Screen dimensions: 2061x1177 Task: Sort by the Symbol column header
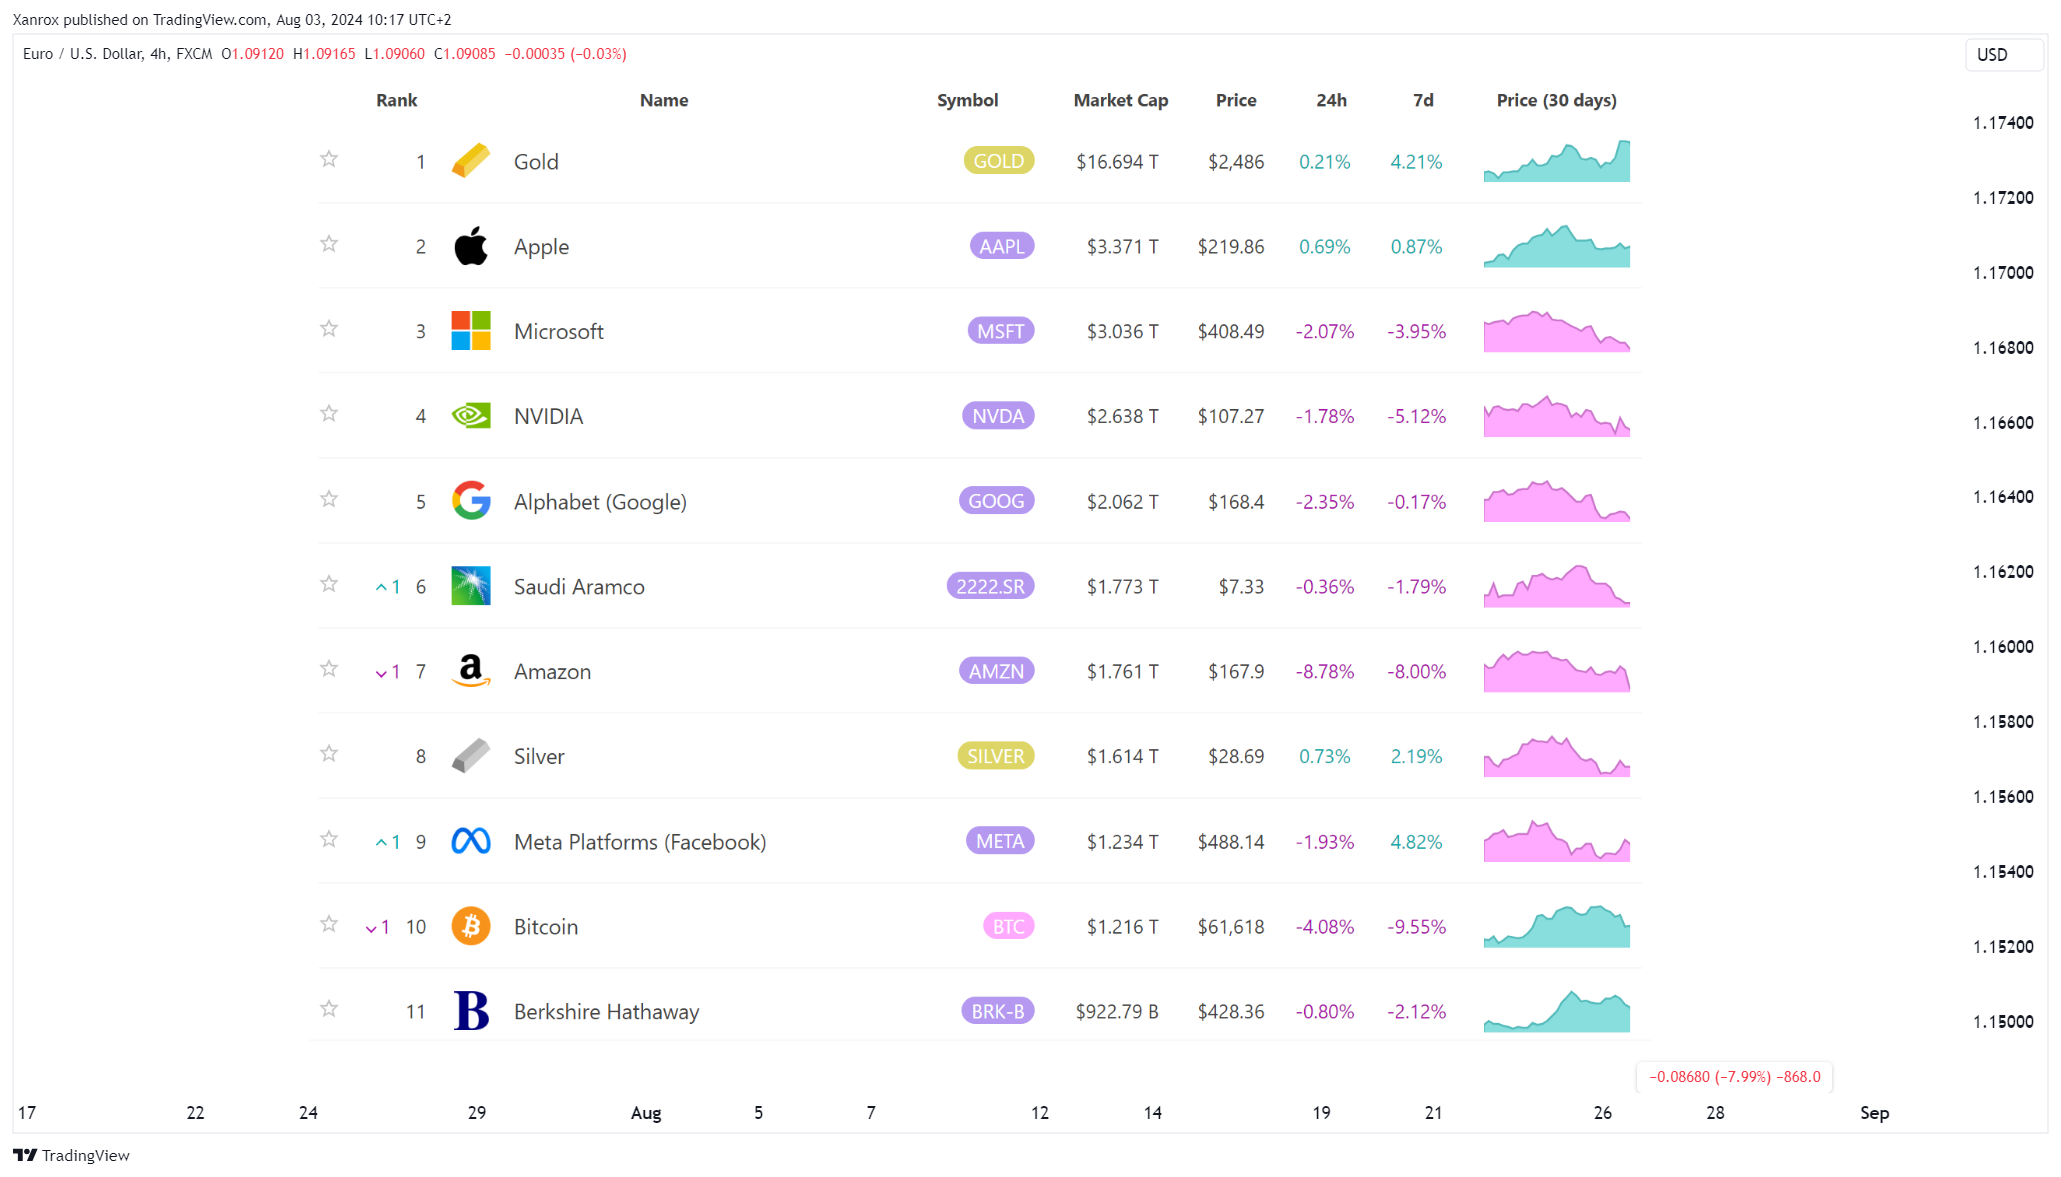(x=967, y=100)
